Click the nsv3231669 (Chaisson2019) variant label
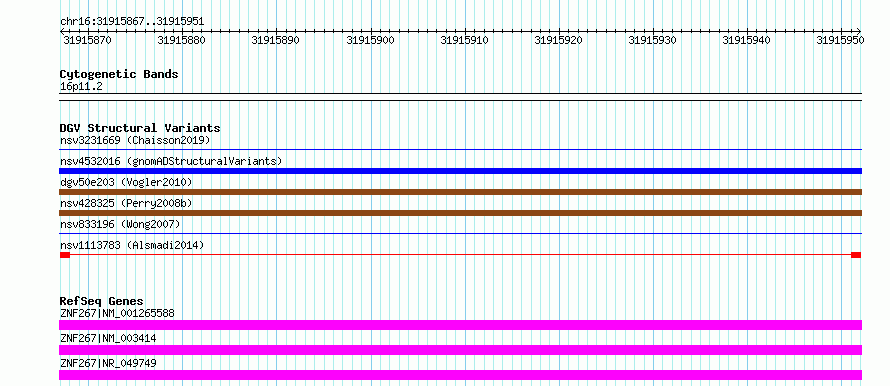Viewport: 890px width, 386px height. (x=135, y=140)
